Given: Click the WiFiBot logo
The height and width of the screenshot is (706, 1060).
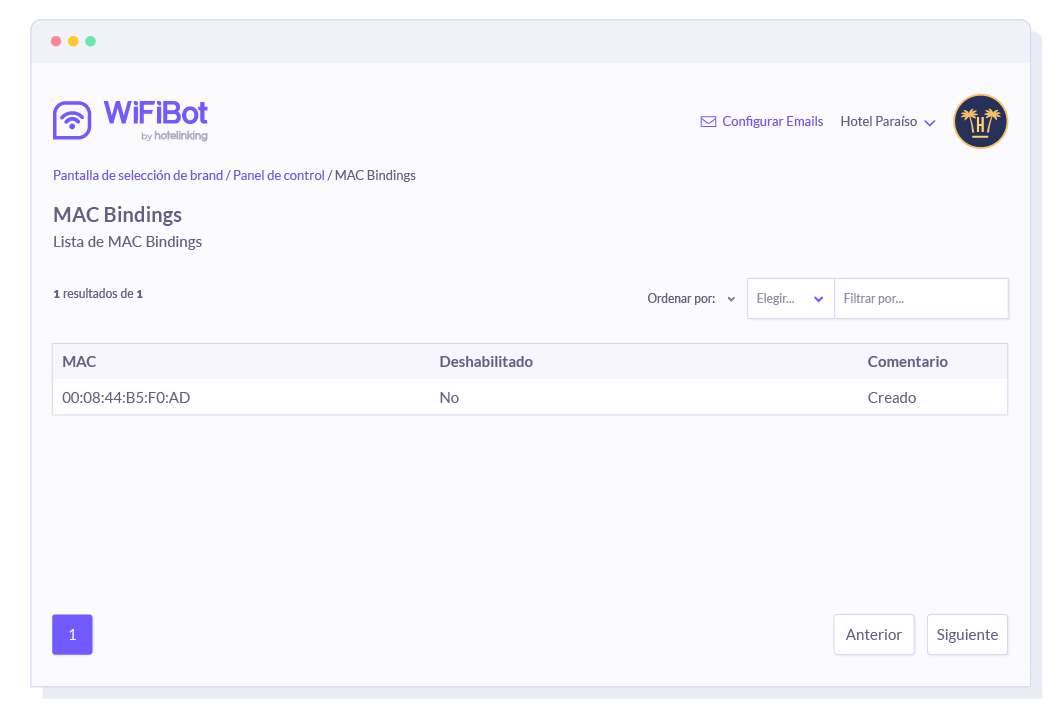Looking at the screenshot, I should pos(130,120).
